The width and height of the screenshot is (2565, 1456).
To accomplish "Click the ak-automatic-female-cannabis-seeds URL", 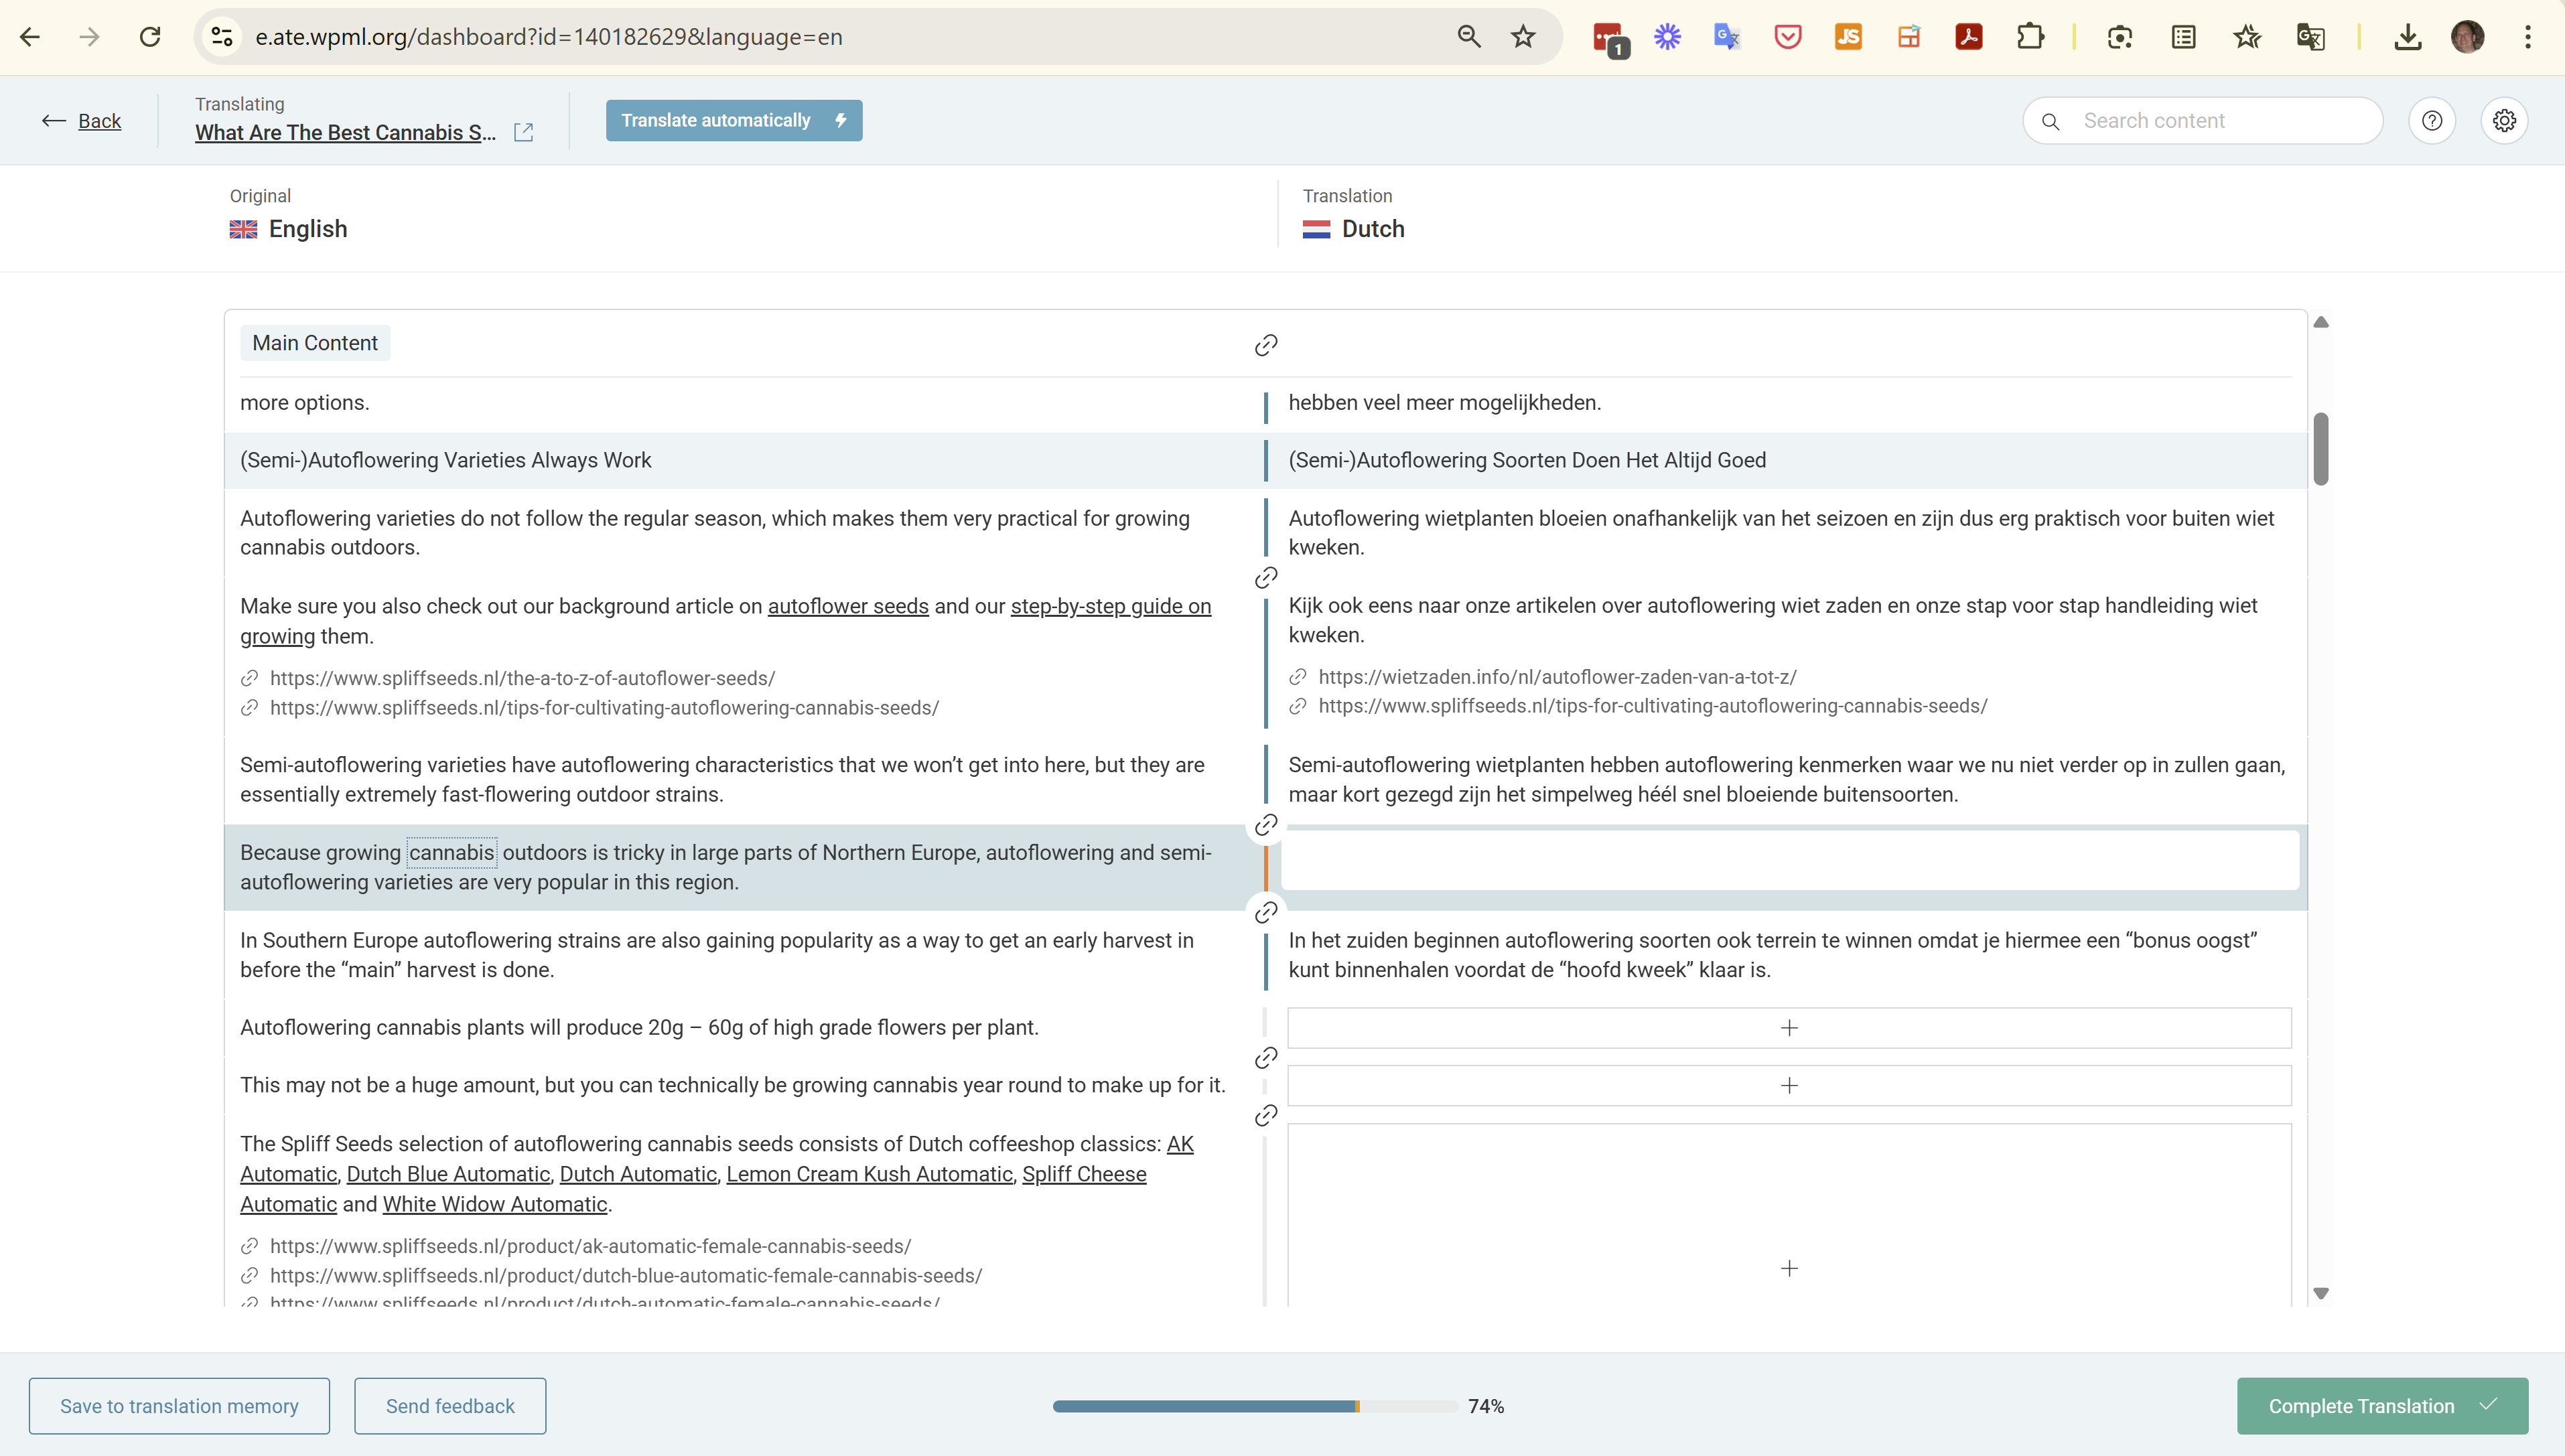I will (x=590, y=1246).
